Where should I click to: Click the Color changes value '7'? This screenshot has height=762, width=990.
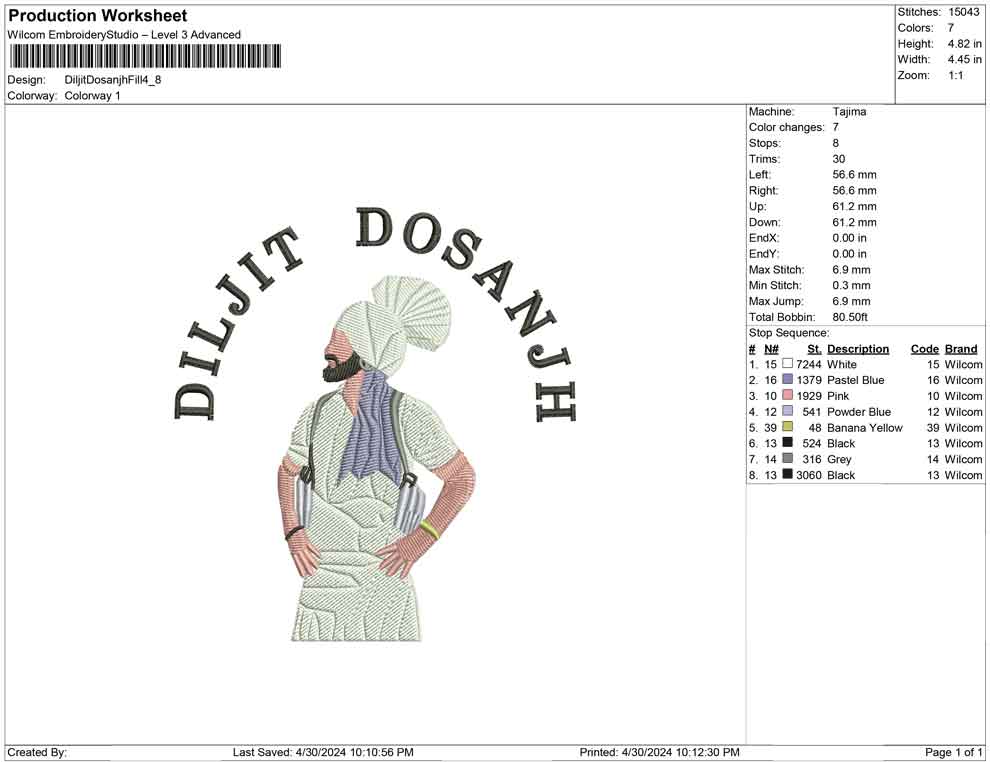pyautogui.click(x=836, y=128)
